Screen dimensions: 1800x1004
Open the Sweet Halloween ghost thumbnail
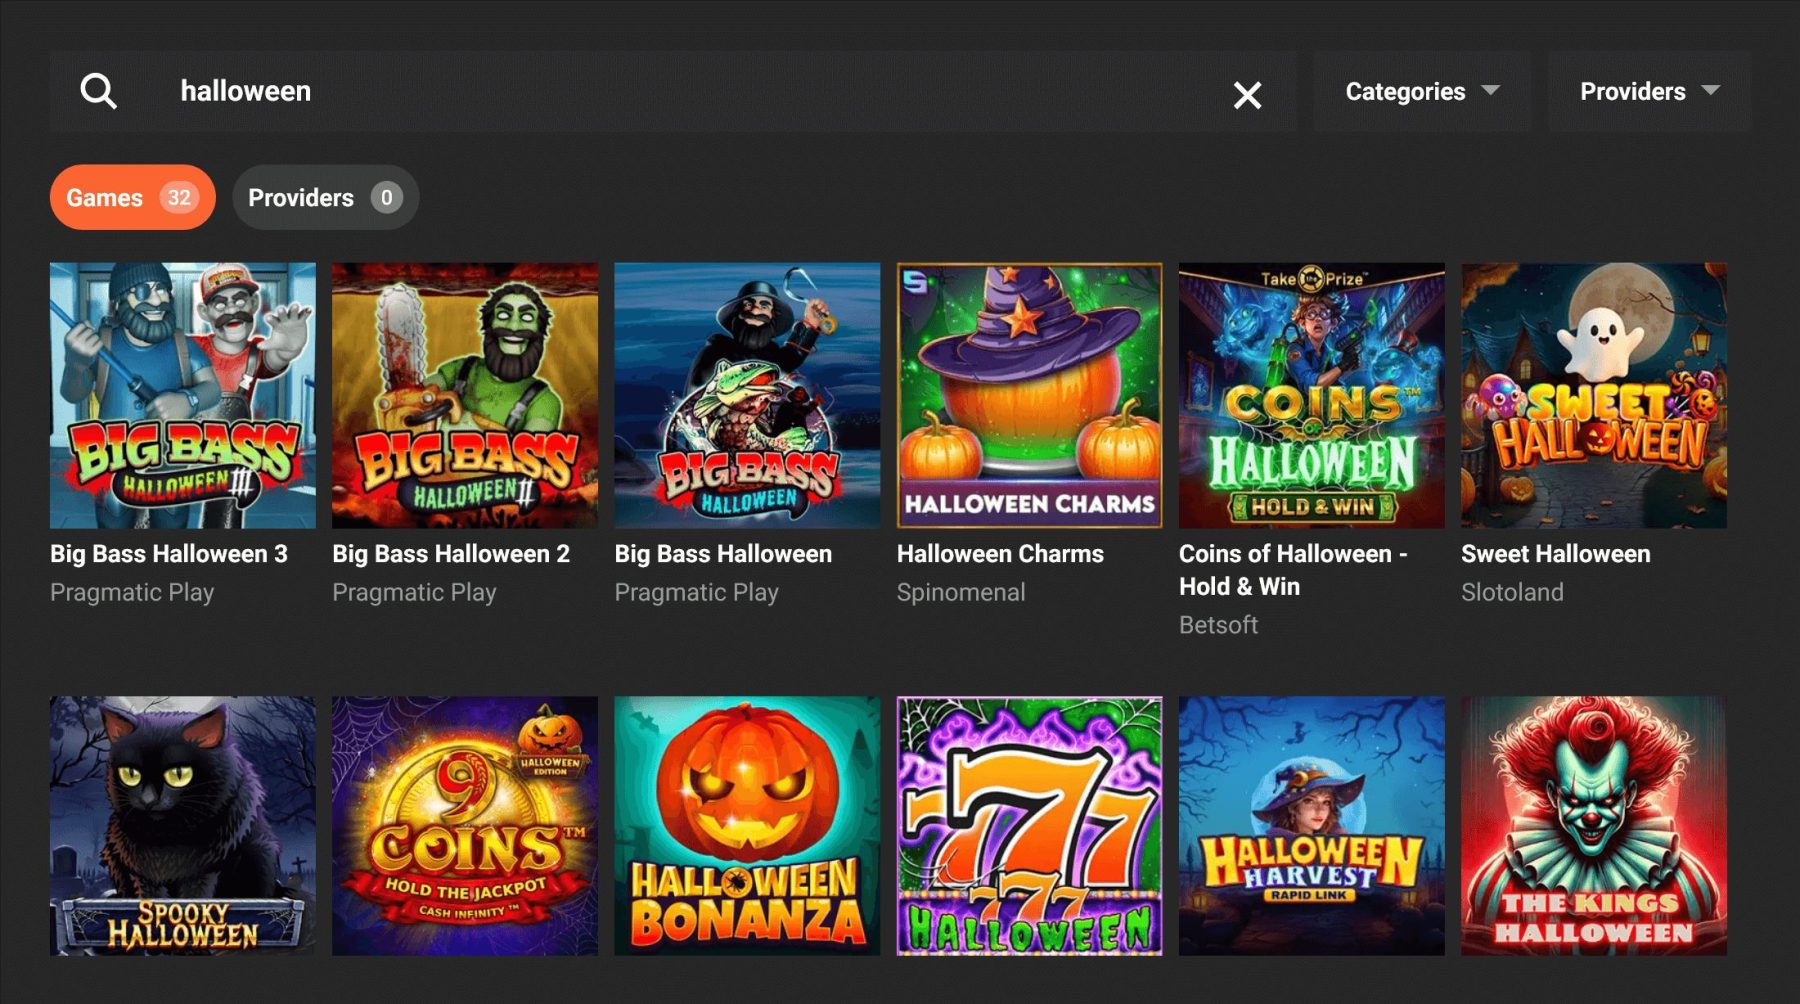[1593, 395]
